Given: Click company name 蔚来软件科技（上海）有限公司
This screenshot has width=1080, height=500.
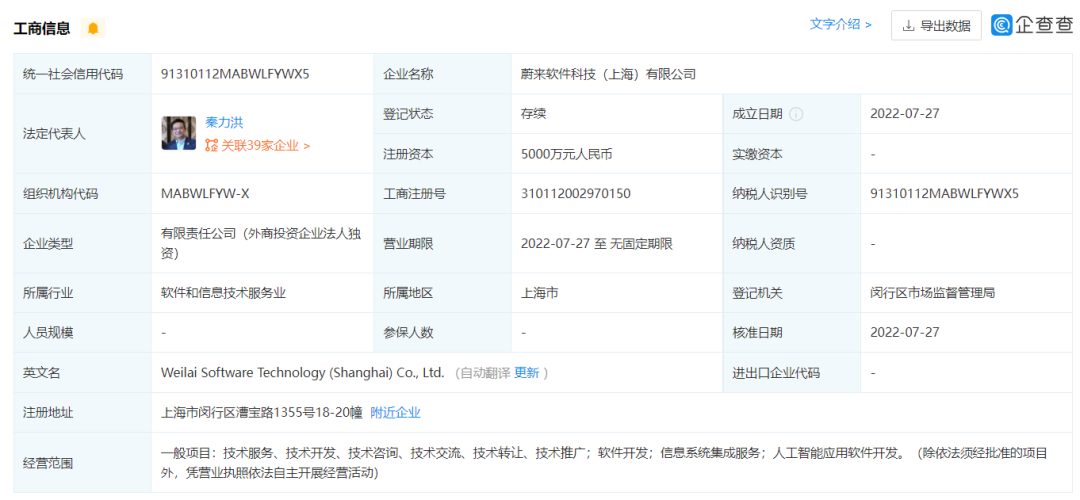Looking at the screenshot, I should pos(609,74).
